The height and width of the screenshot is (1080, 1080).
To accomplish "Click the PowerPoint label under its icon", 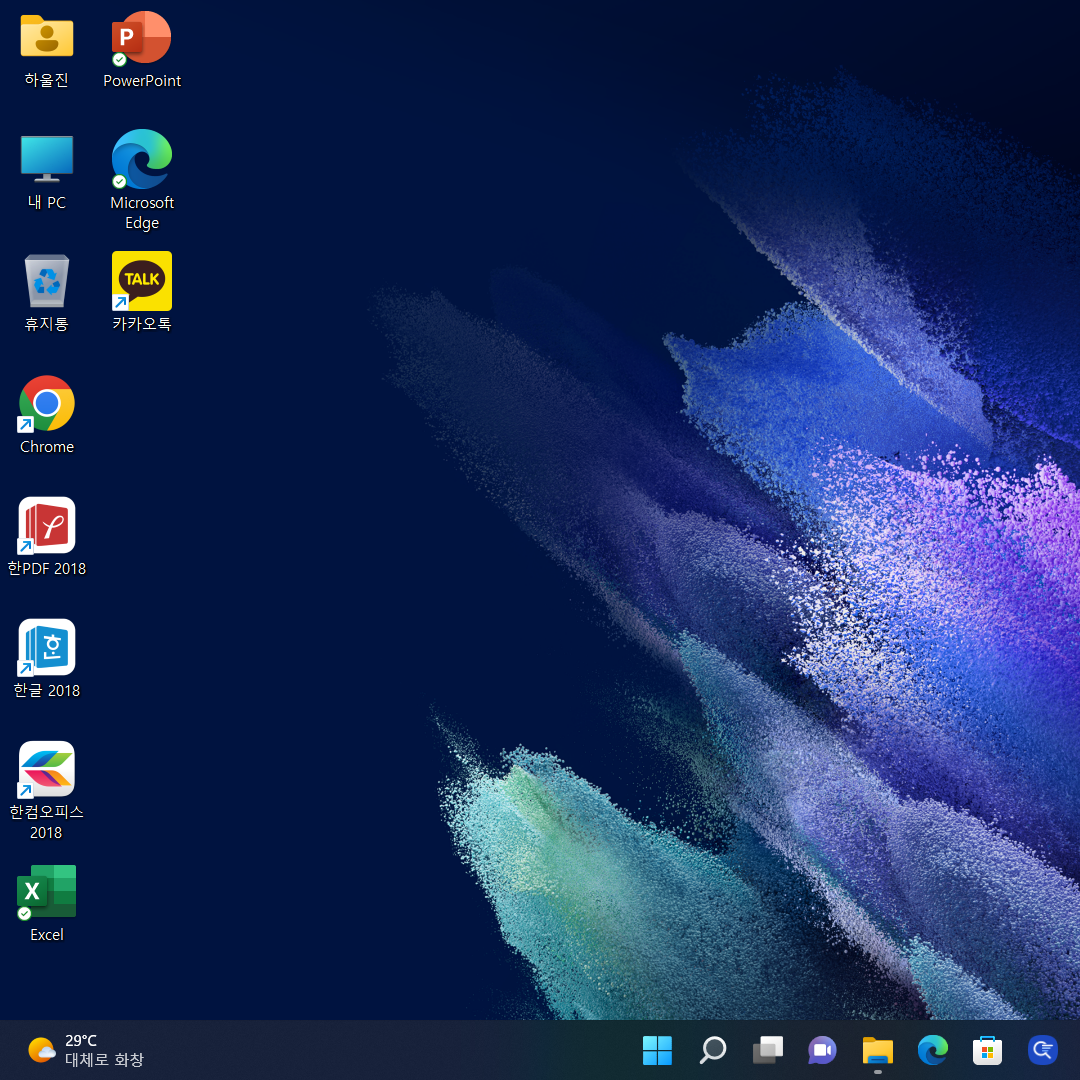I will (142, 81).
